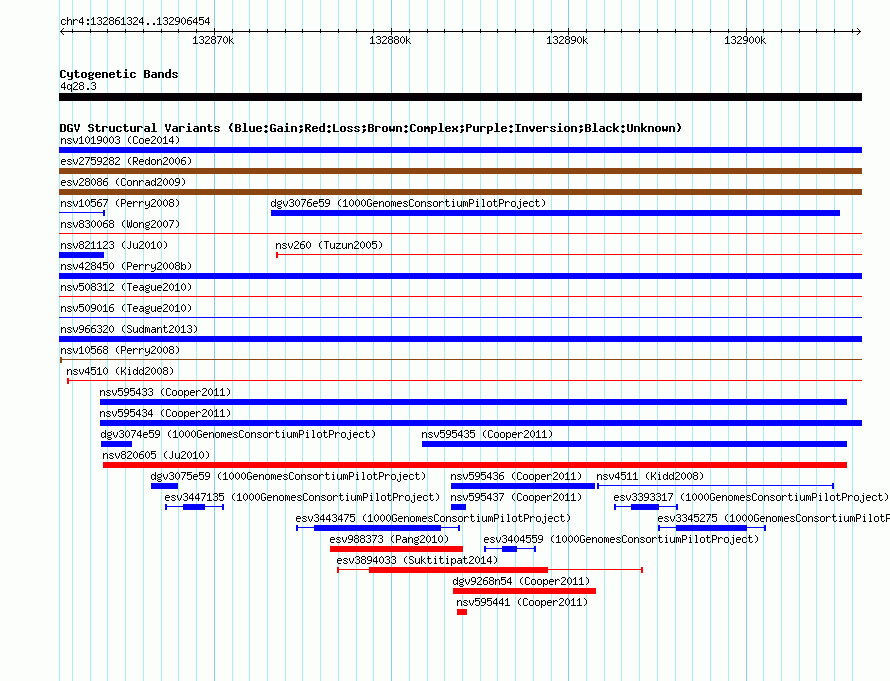The width and height of the screenshot is (890, 681).
Task: Click the 132880k ruler position label
Action: (x=390, y=40)
